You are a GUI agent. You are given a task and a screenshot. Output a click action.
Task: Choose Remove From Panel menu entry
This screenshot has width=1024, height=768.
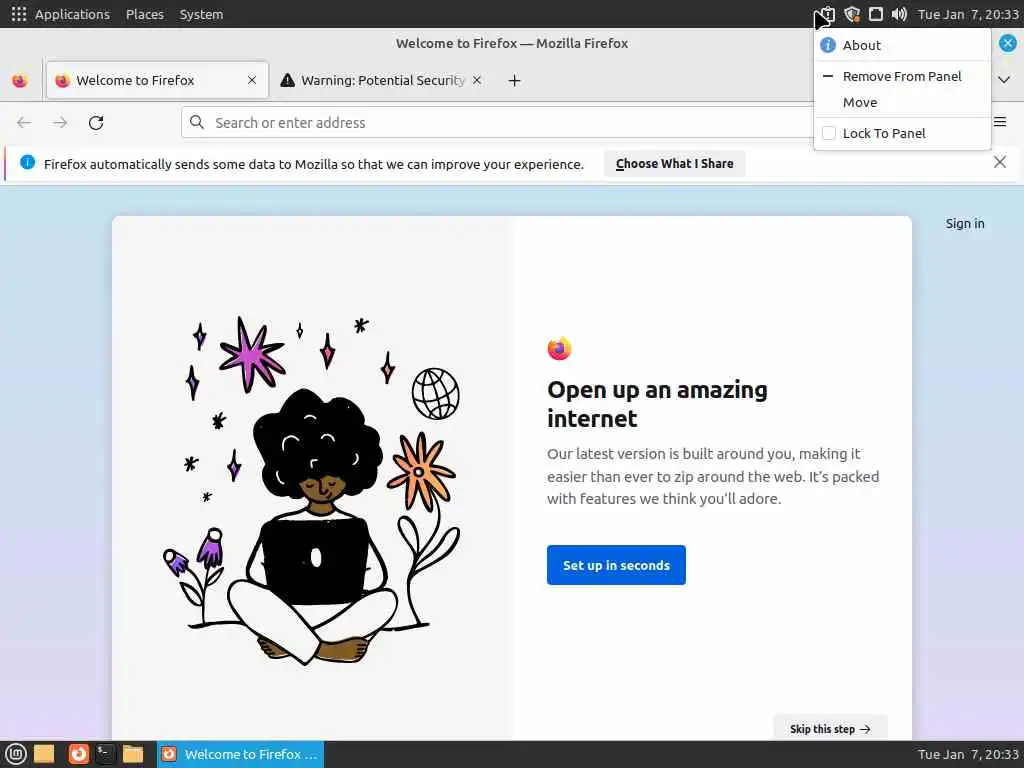[x=903, y=76]
